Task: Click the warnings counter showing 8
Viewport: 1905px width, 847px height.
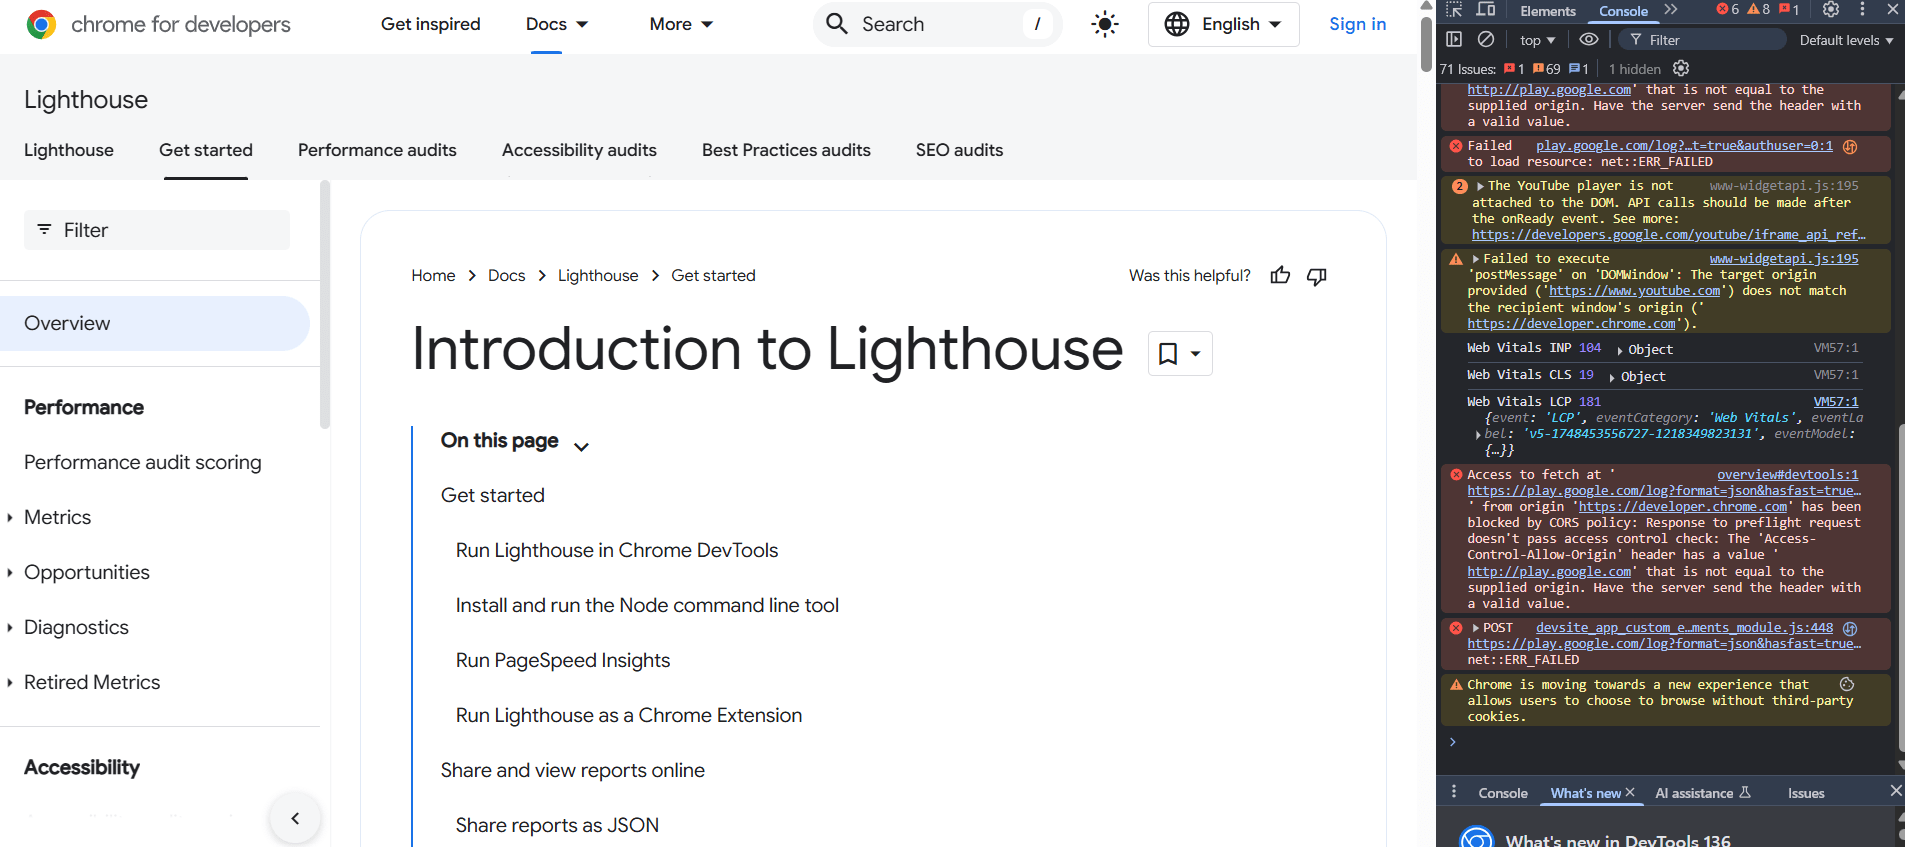Action: (1759, 9)
